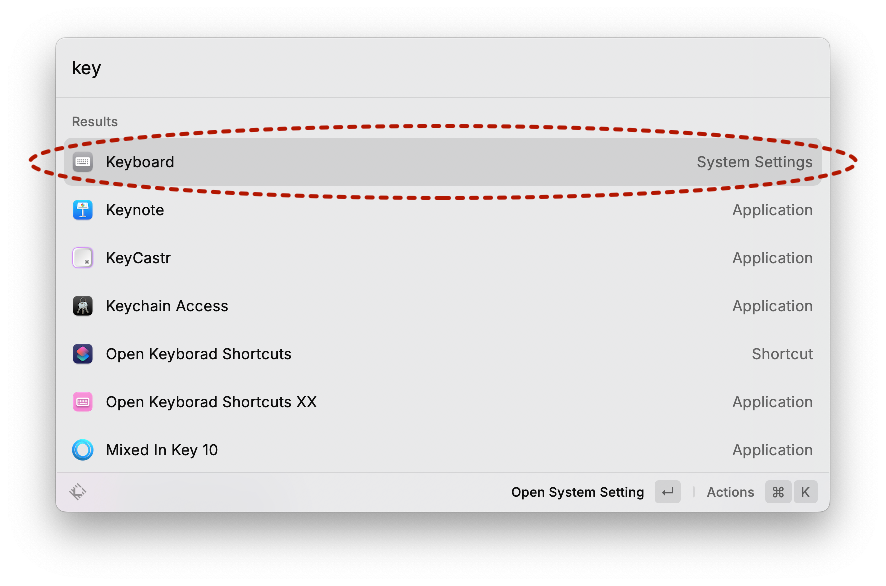Pick Mixed In Key 10 result
The height and width of the screenshot is (586, 886).
(x=440, y=450)
